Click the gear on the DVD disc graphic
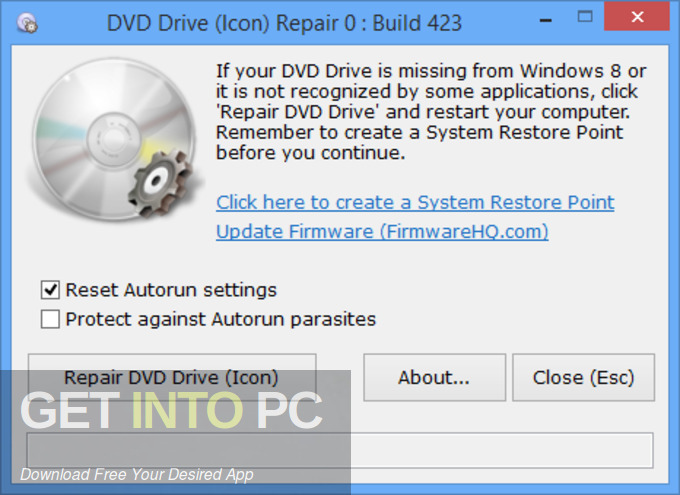The height and width of the screenshot is (495, 680). [160, 180]
